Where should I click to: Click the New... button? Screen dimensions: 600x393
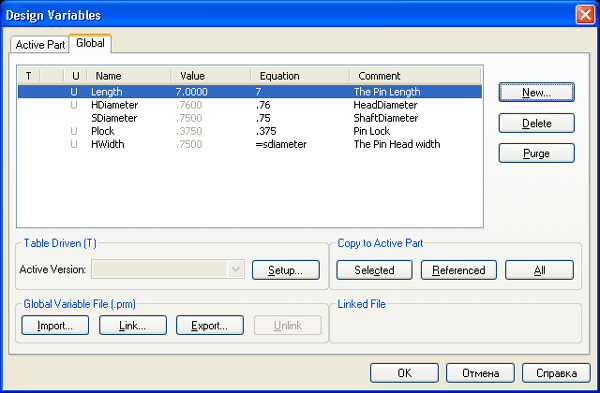click(x=536, y=92)
